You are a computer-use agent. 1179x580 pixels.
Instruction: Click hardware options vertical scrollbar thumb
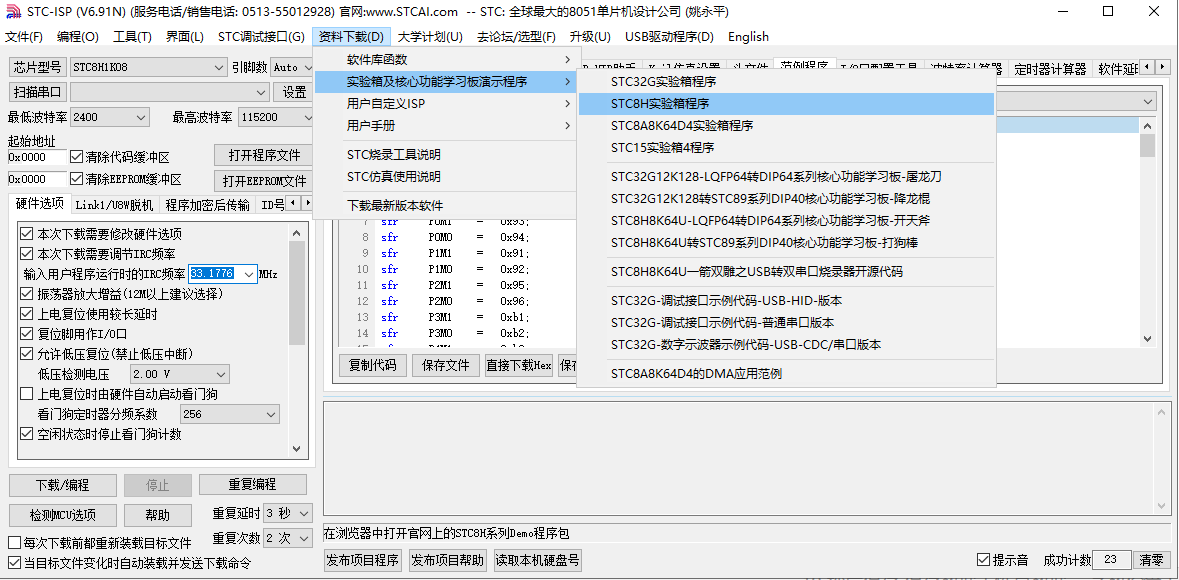(x=296, y=292)
